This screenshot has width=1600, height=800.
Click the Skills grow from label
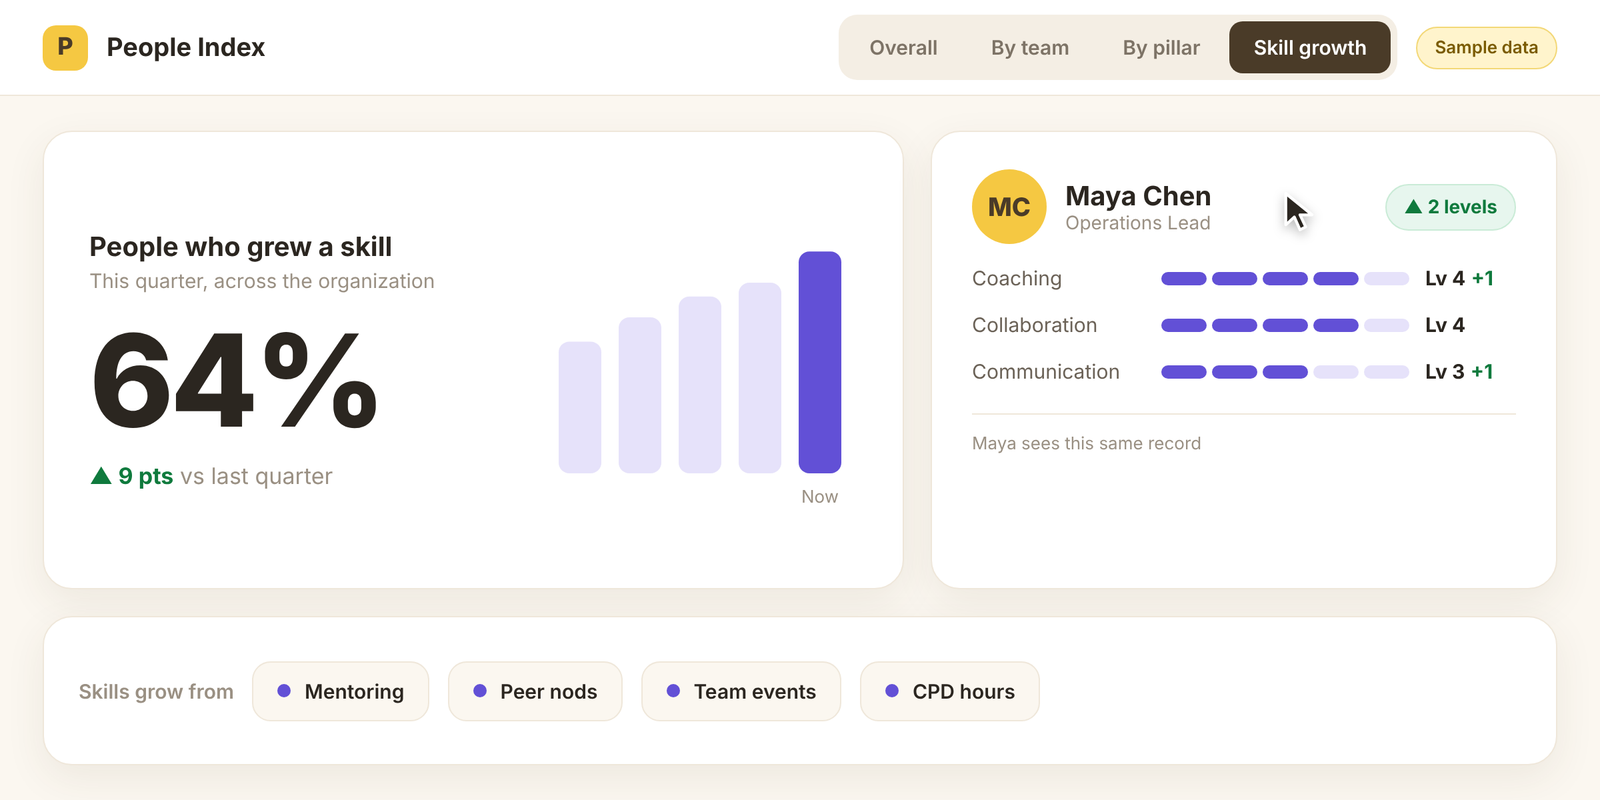point(156,692)
